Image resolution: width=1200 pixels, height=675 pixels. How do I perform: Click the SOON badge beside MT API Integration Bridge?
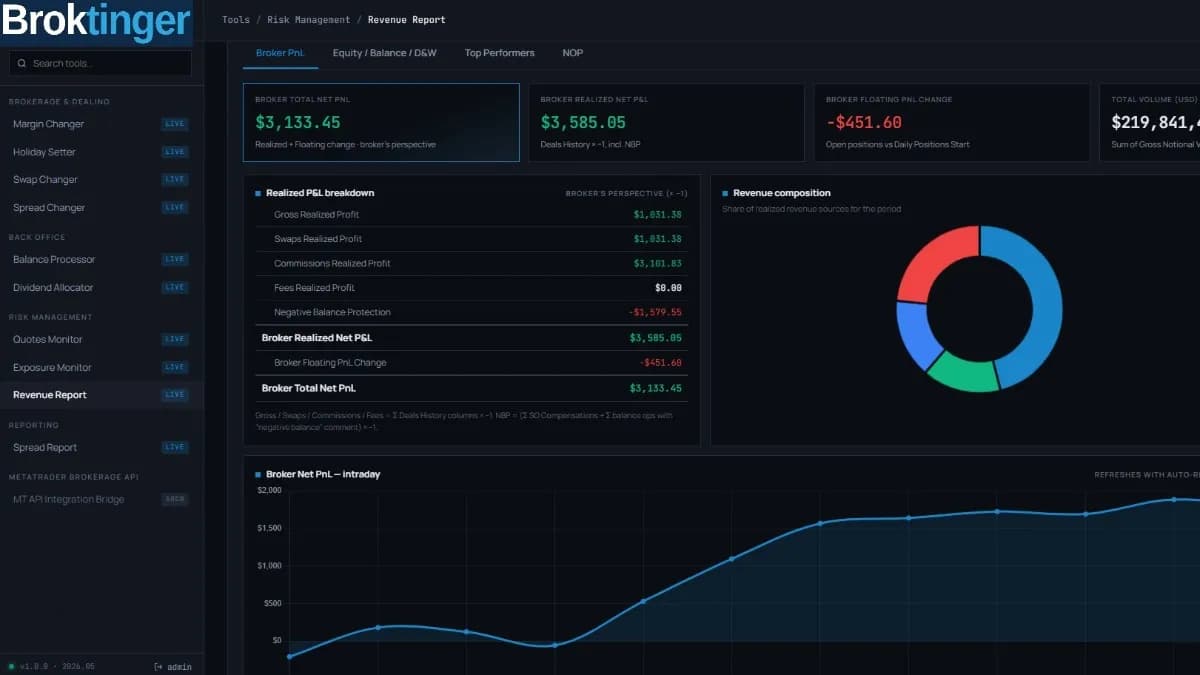[175, 499]
